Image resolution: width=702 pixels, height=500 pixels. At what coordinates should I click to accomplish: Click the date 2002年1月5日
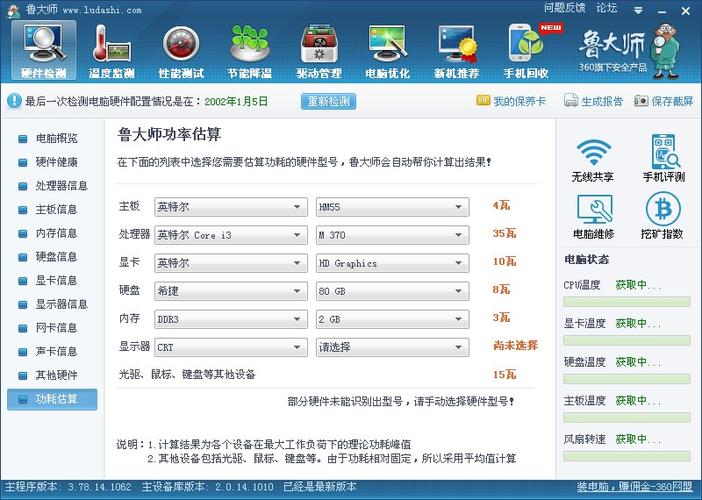236,102
